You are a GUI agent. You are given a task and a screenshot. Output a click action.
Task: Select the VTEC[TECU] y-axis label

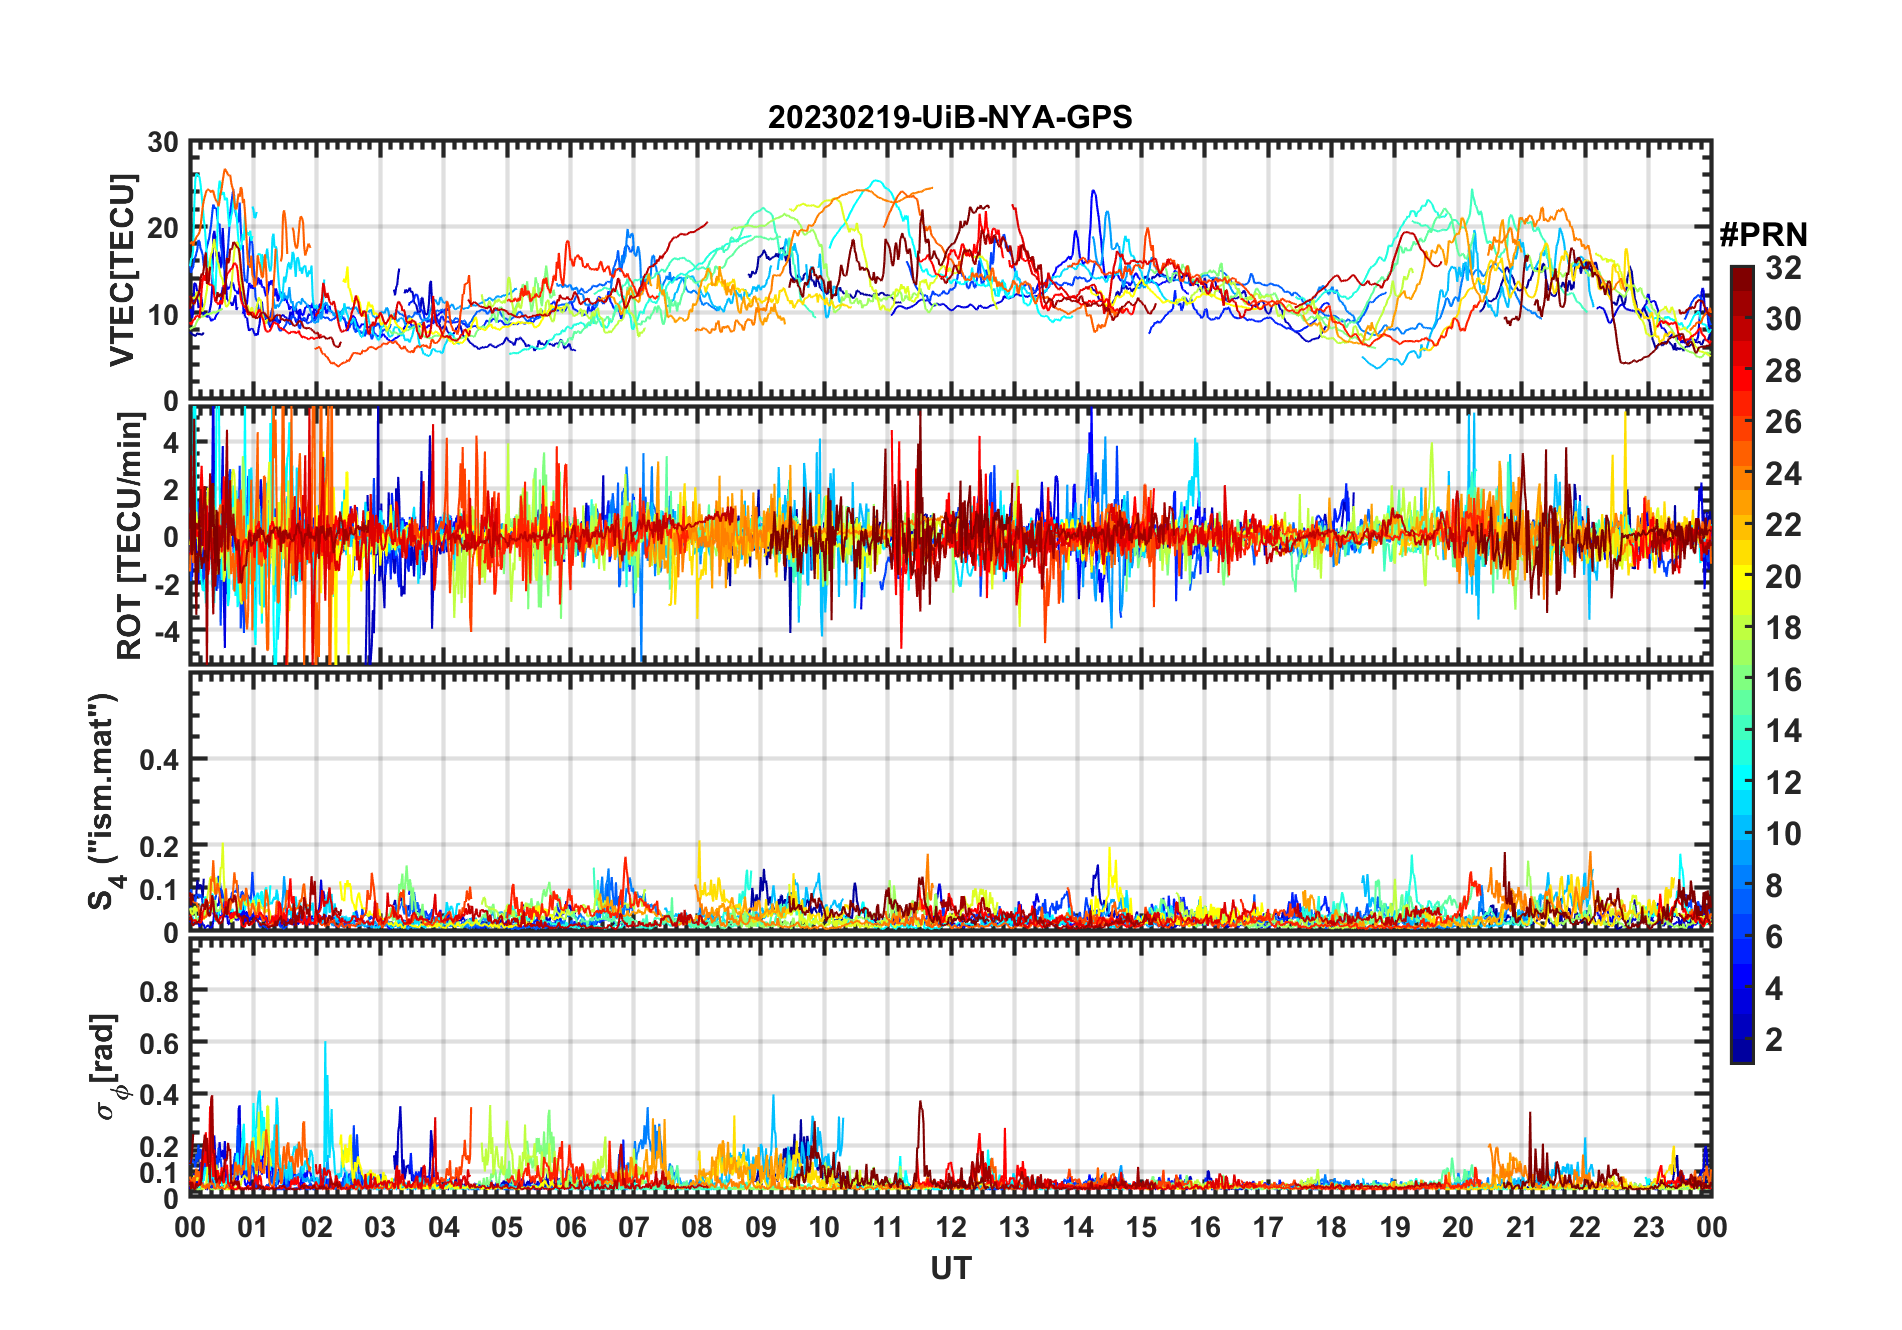122,270
